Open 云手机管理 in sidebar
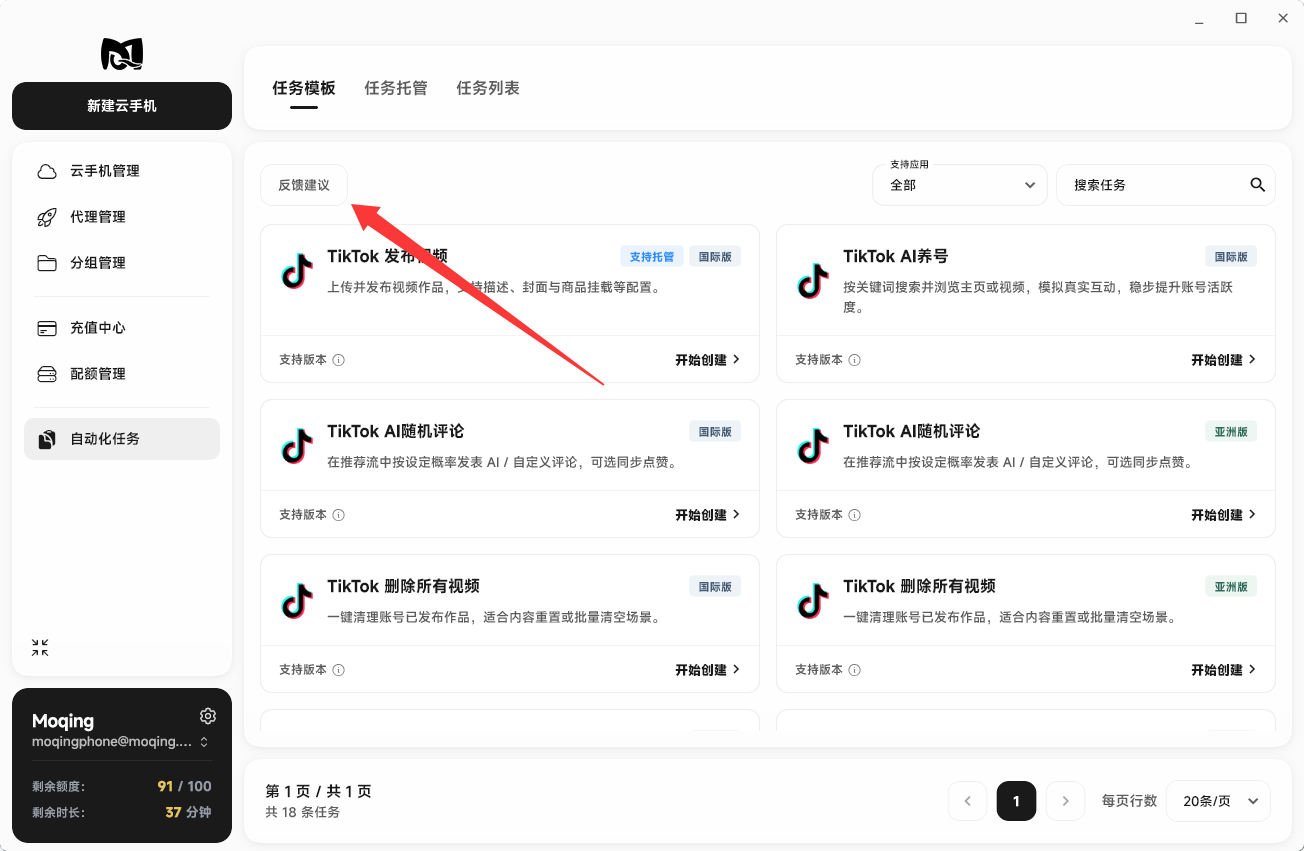This screenshot has width=1304, height=851. pos(122,171)
